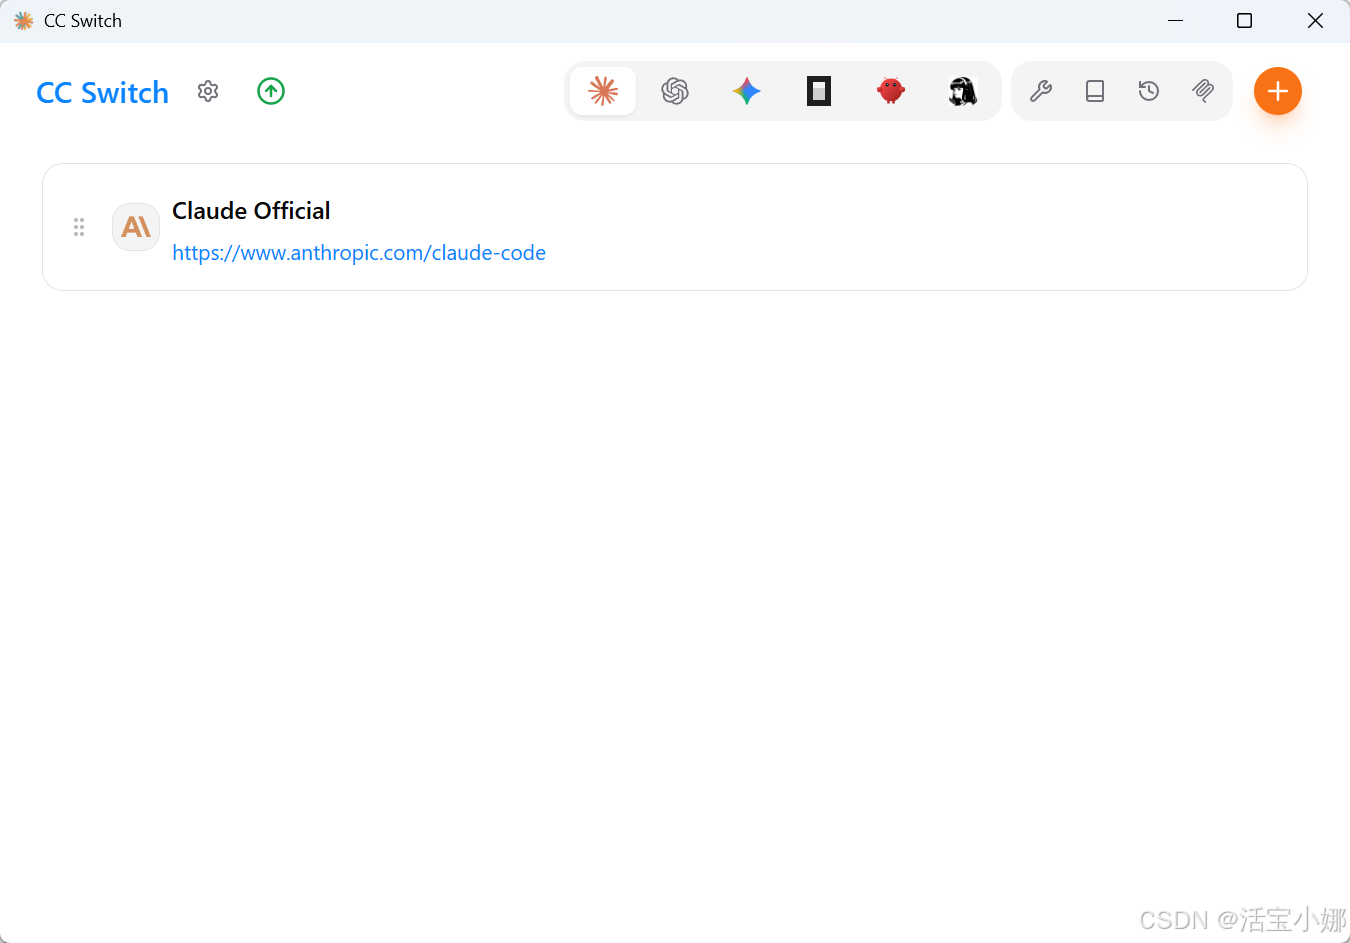Open the anthropic.com/claude-code link
The width and height of the screenshot is (1350, 943).
tap(359, 253)
